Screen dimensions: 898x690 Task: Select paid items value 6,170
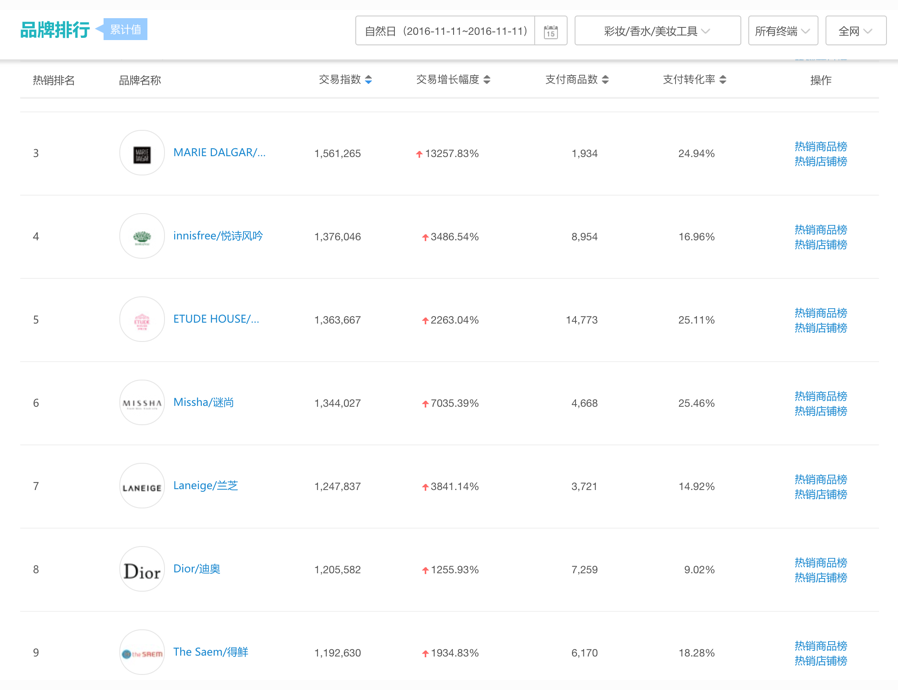pos(584,653)
